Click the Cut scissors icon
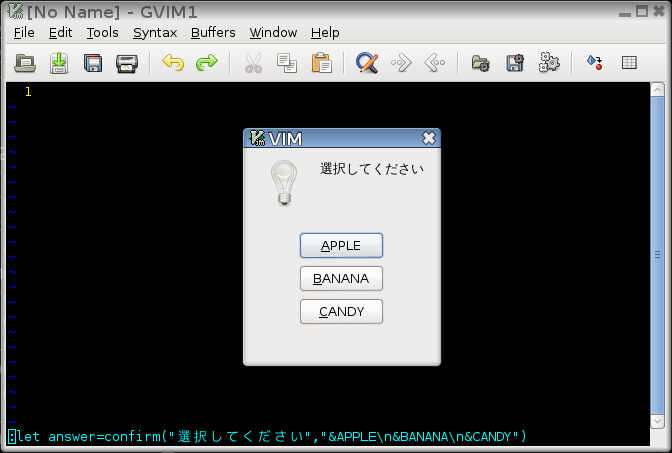 (253, 63)
